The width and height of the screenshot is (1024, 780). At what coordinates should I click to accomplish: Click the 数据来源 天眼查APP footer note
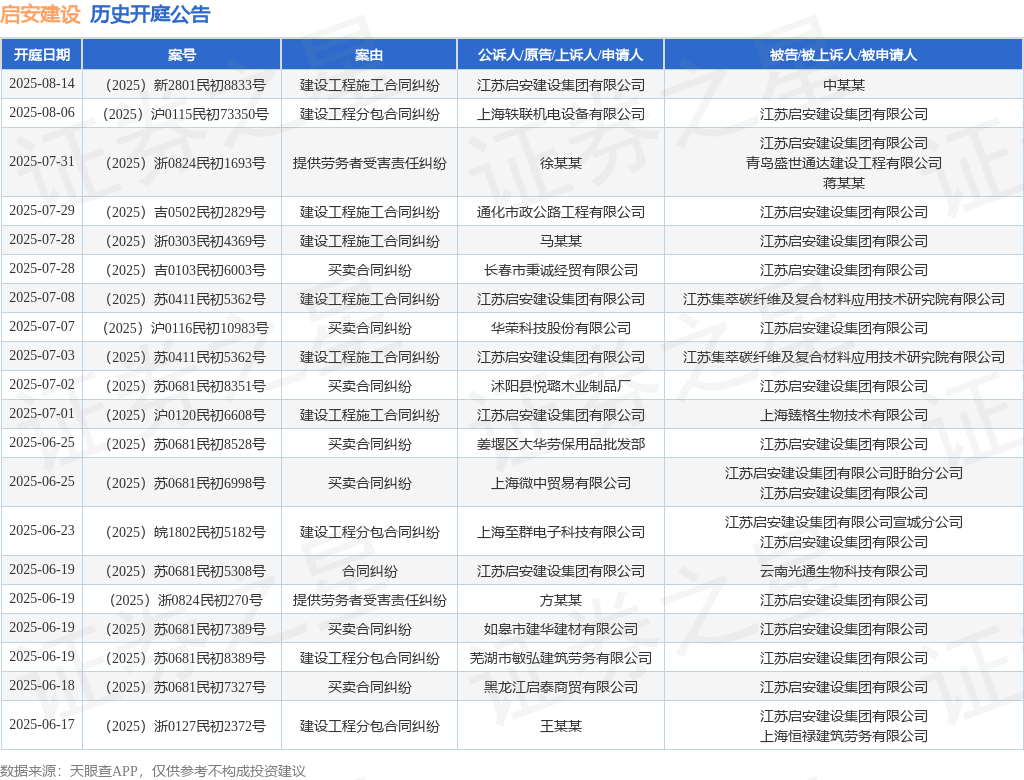(x=153, y=771)
